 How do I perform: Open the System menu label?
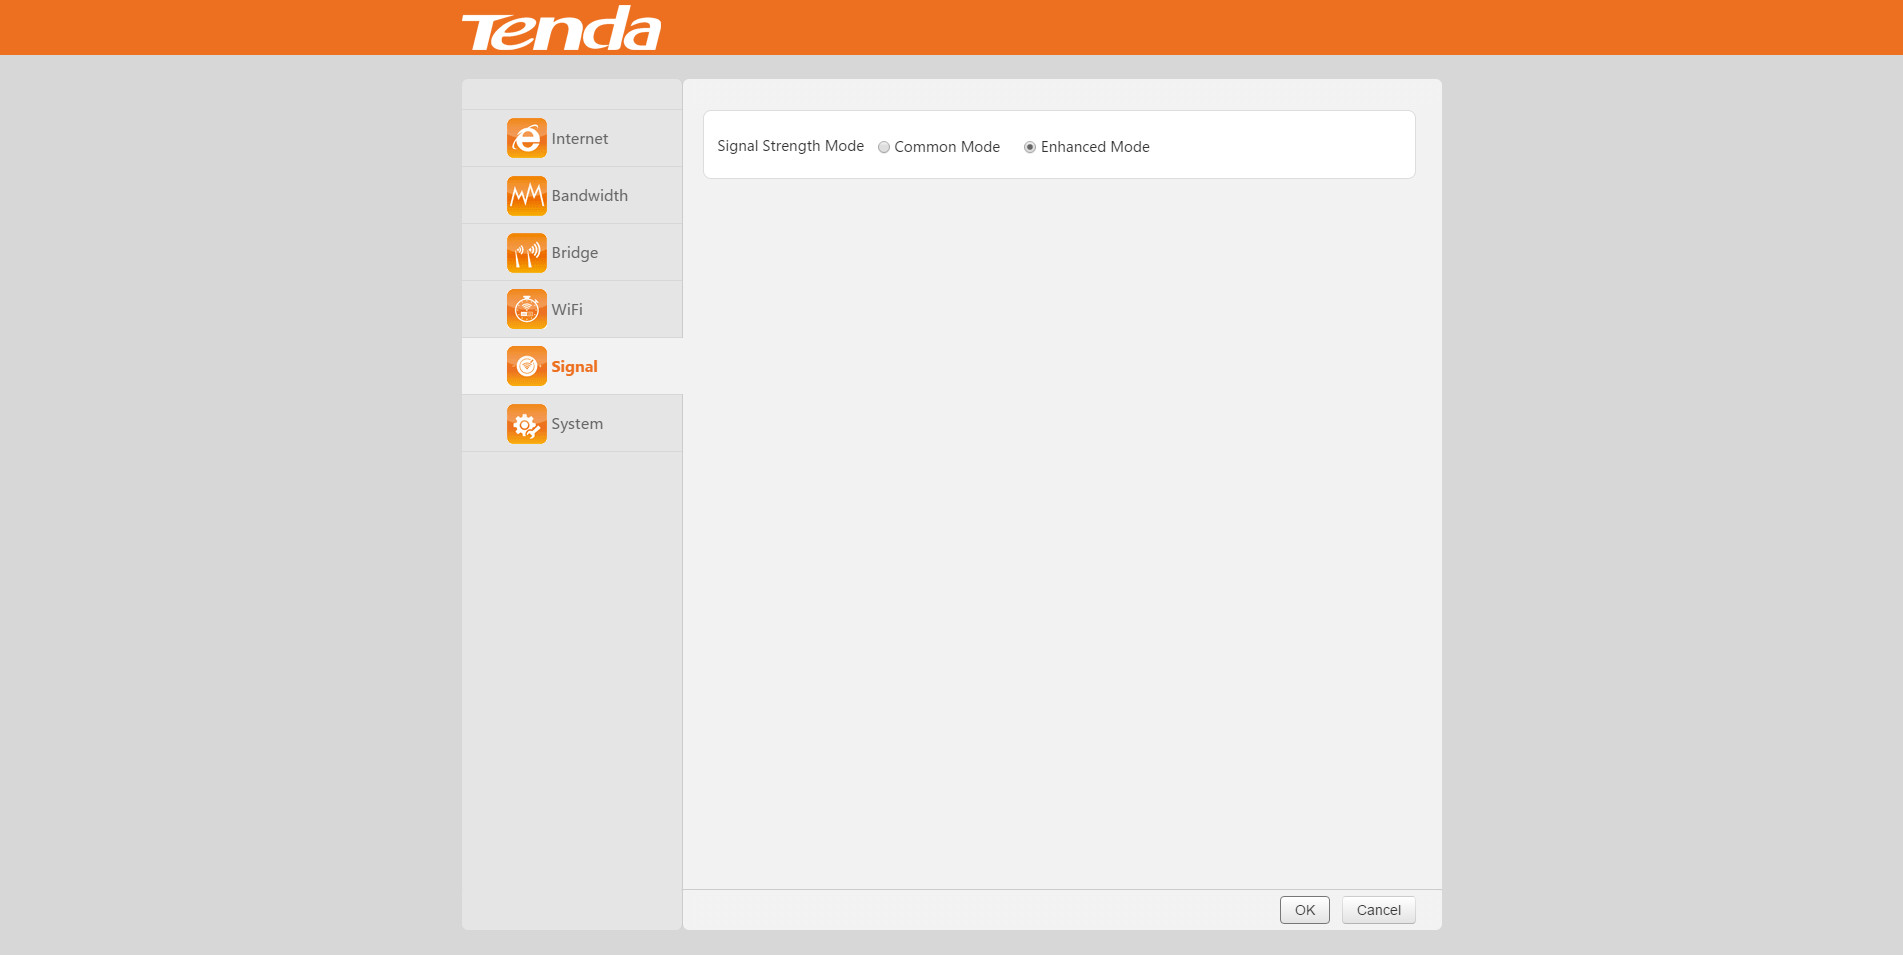pyautogui.click(x=577, y=424)
